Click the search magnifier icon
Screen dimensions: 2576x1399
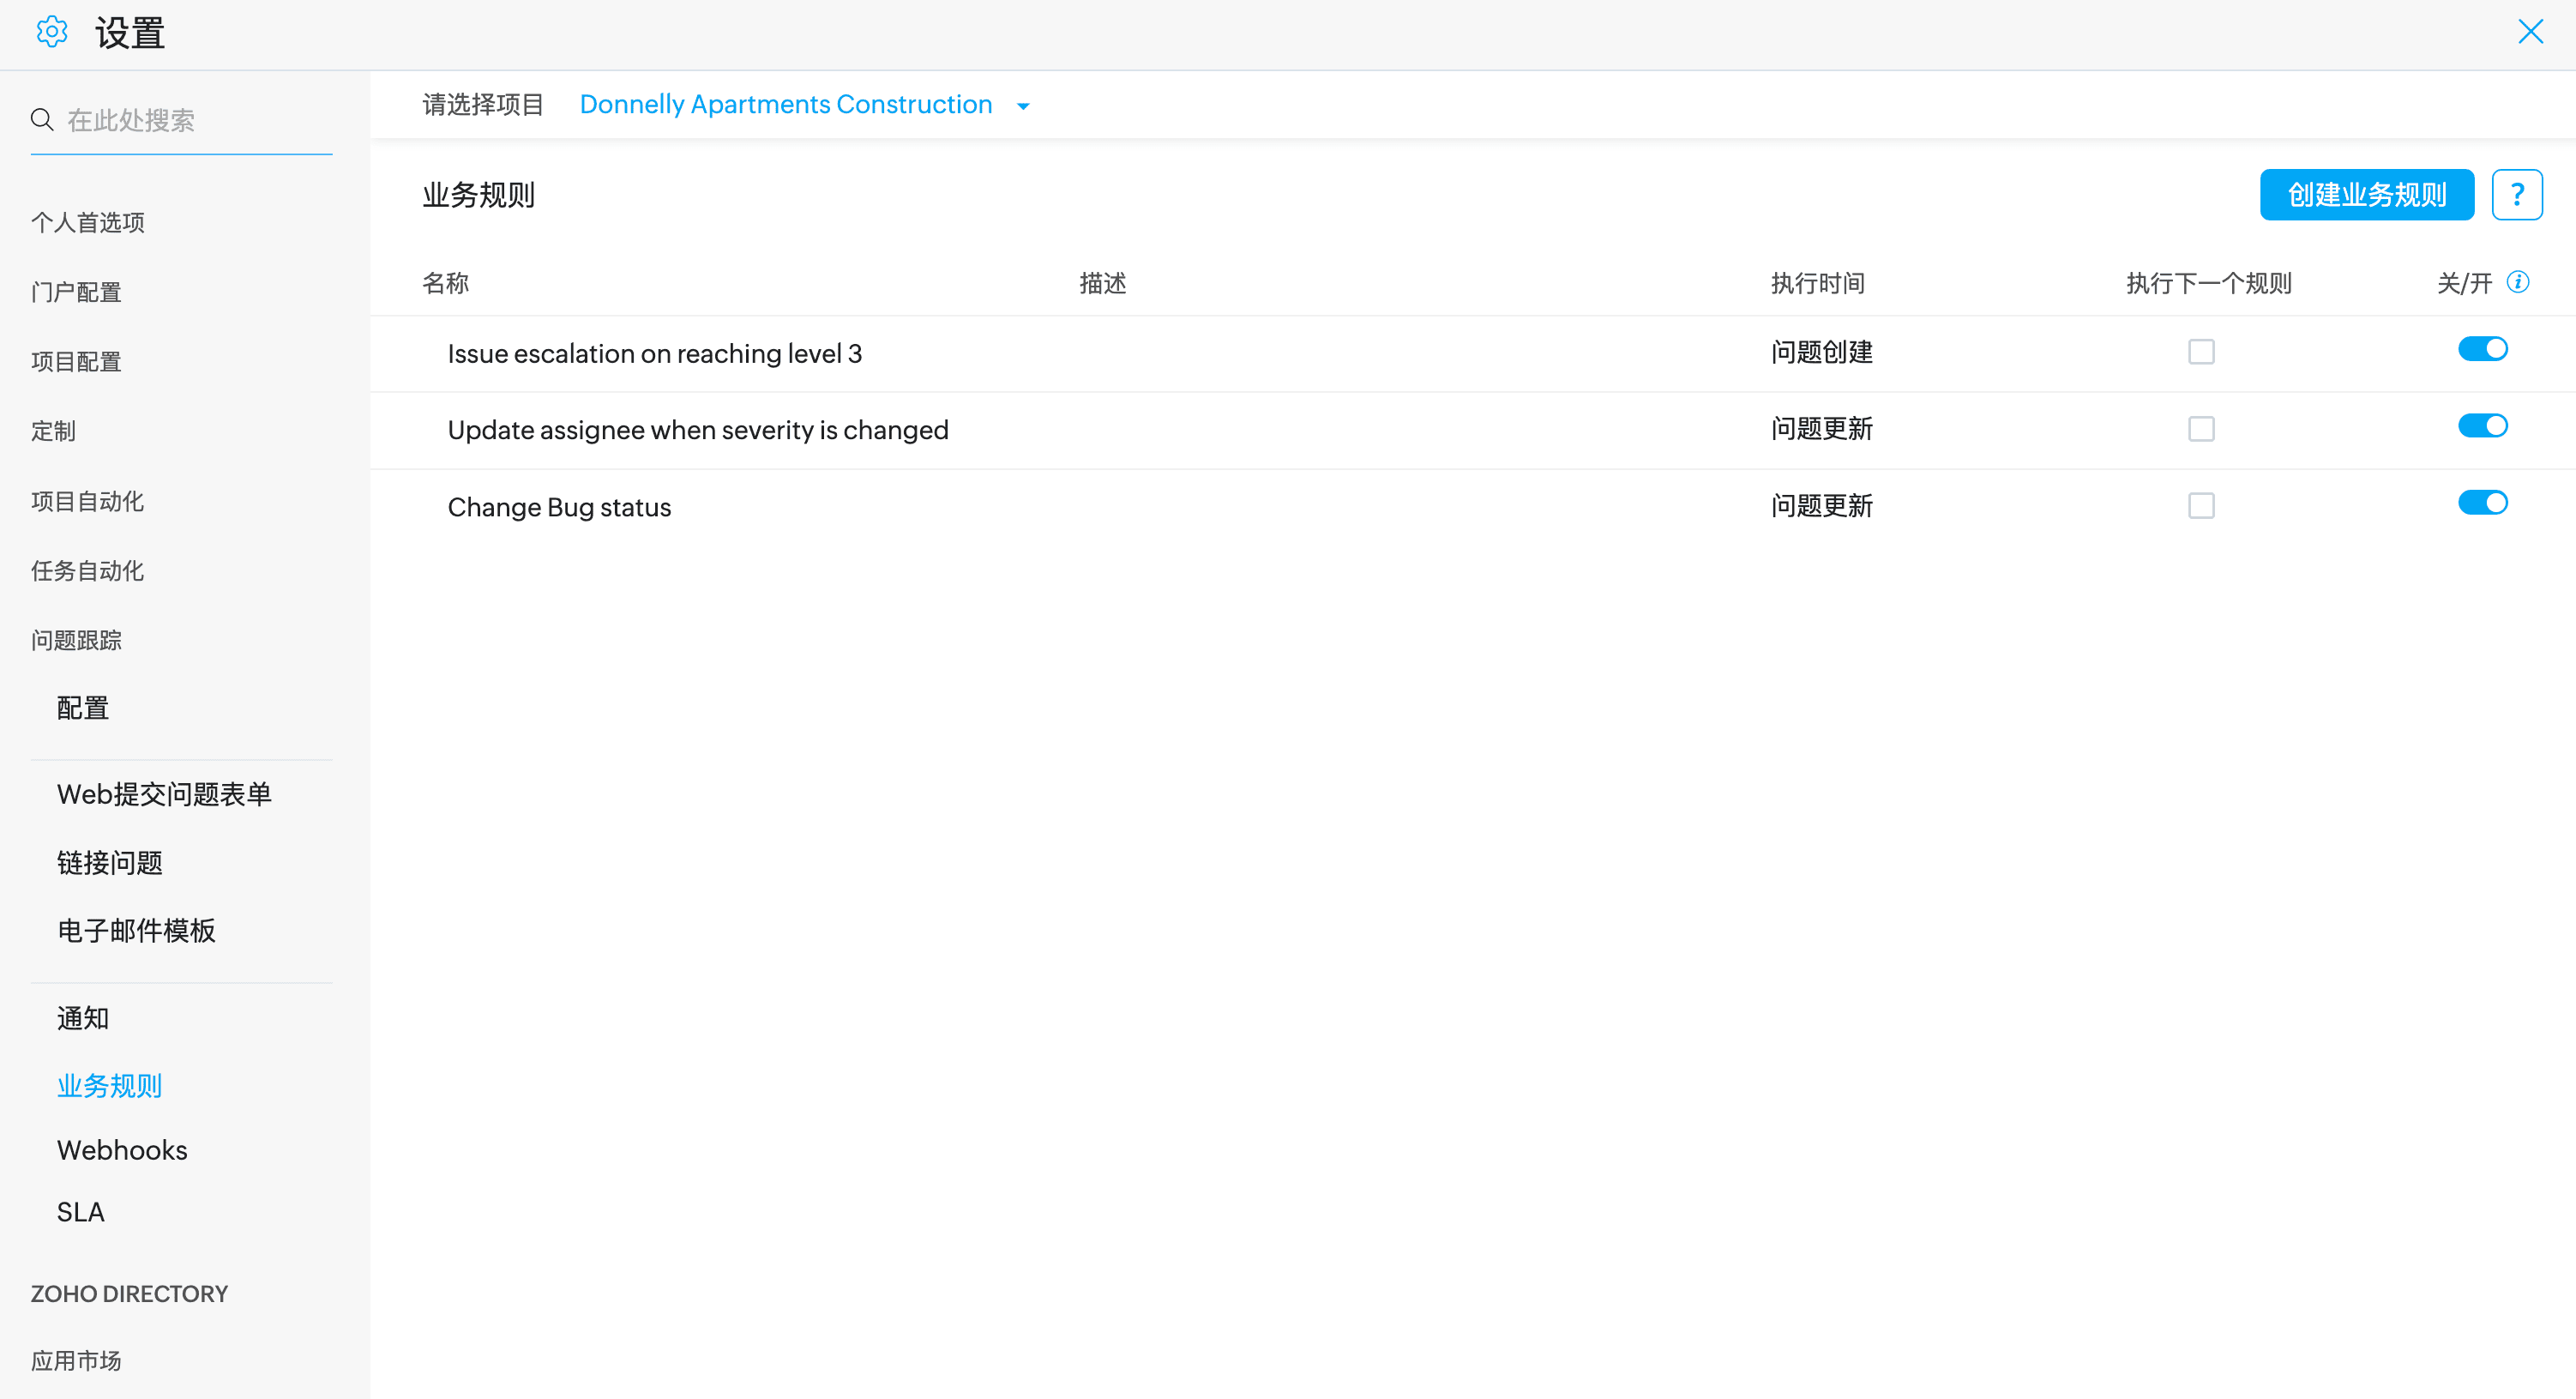[x=41, y=120]
